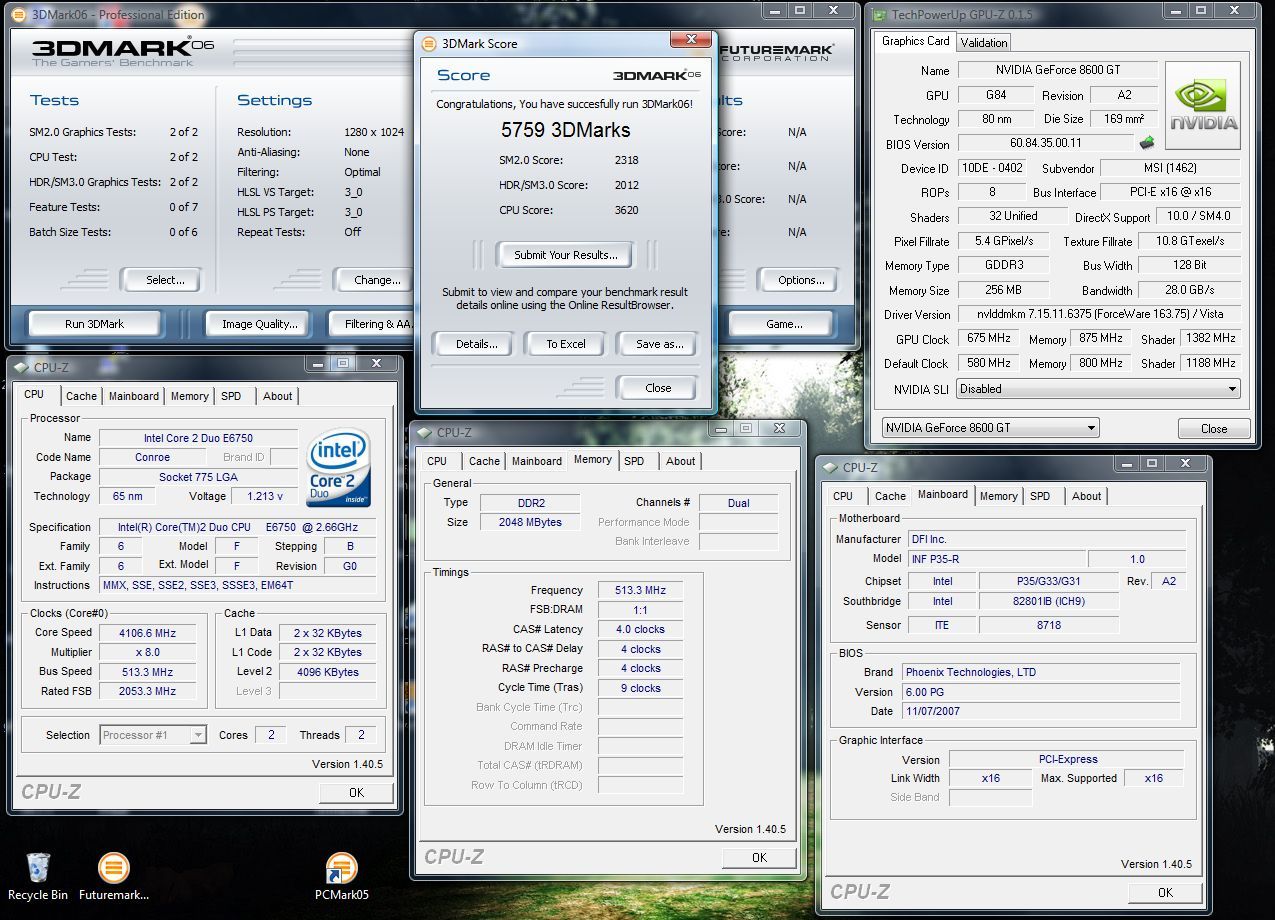Click the Southbridge 82801IB (ICH9) field

(x=1049, y=601)
